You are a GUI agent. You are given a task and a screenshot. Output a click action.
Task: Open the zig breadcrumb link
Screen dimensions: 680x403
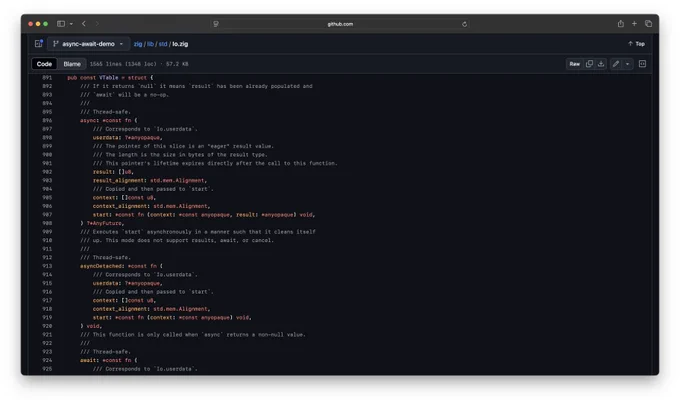138,44
